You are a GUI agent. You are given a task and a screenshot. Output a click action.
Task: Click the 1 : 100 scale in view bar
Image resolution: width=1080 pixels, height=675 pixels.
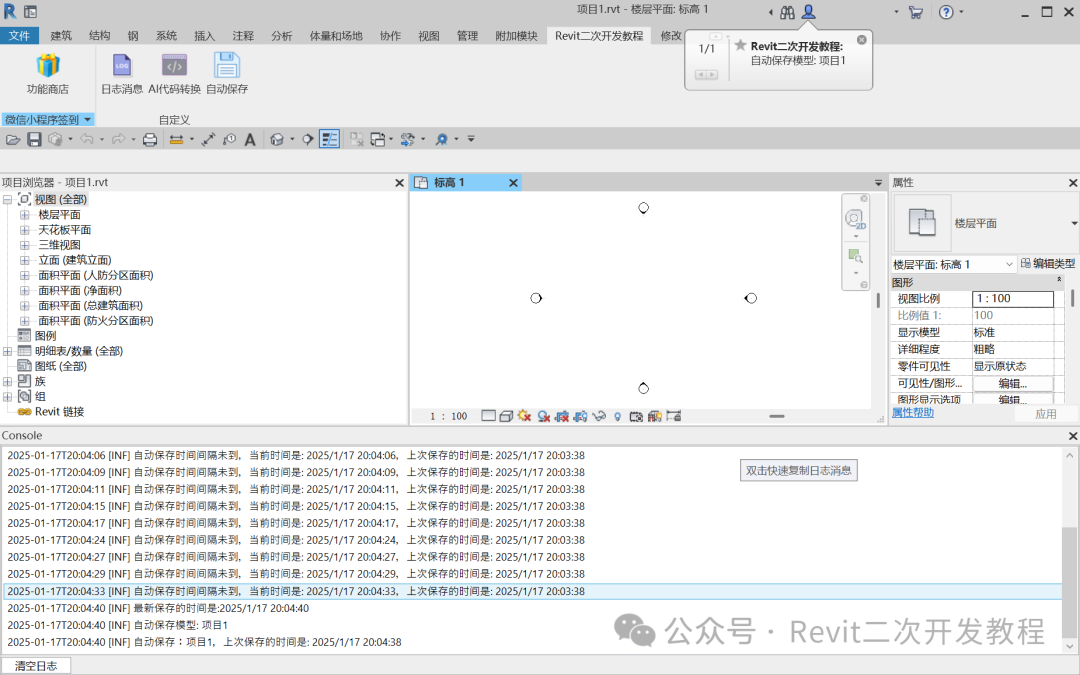(448, 416)
